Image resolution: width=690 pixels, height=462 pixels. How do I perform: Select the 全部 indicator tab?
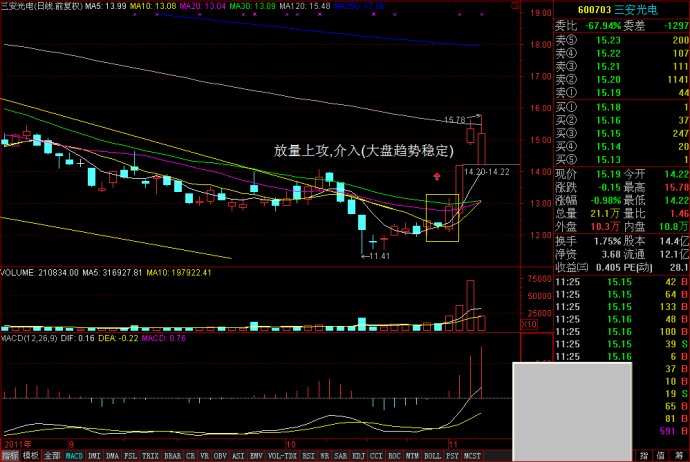pyautogui.click(x=52, y=456)
